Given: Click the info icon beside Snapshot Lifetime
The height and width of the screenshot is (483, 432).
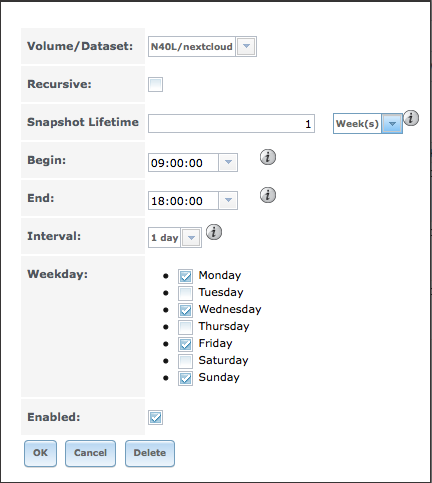Looking at the screenshot, I should coord(411,118).
